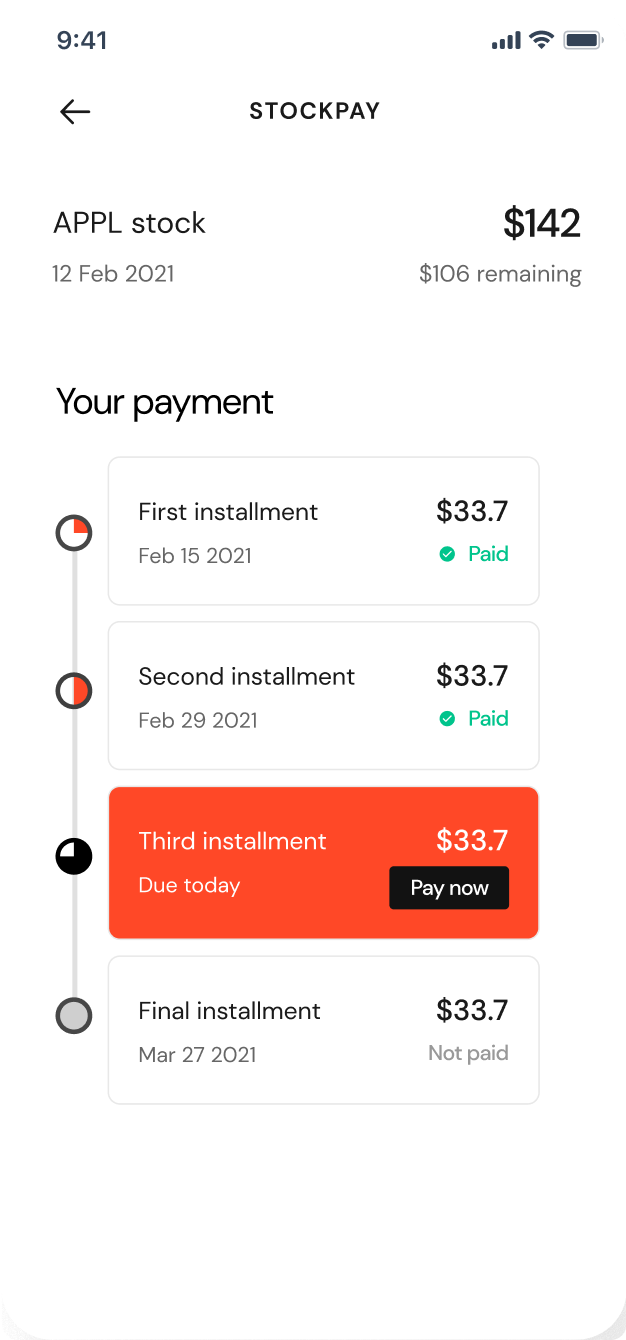Click green check icon on Second installment

(448, 719)
